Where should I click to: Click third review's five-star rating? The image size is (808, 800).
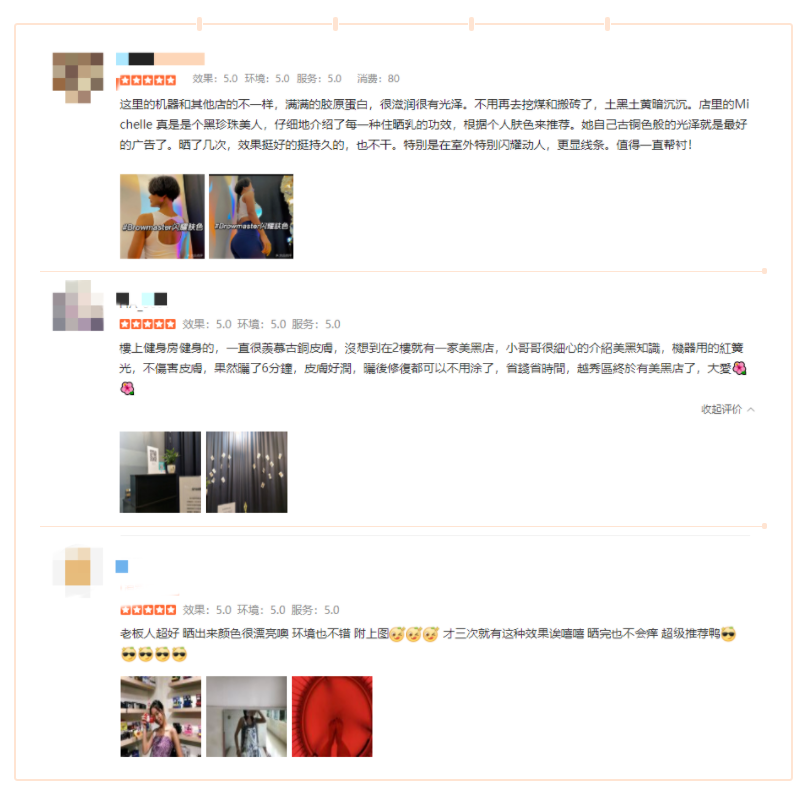148,610
